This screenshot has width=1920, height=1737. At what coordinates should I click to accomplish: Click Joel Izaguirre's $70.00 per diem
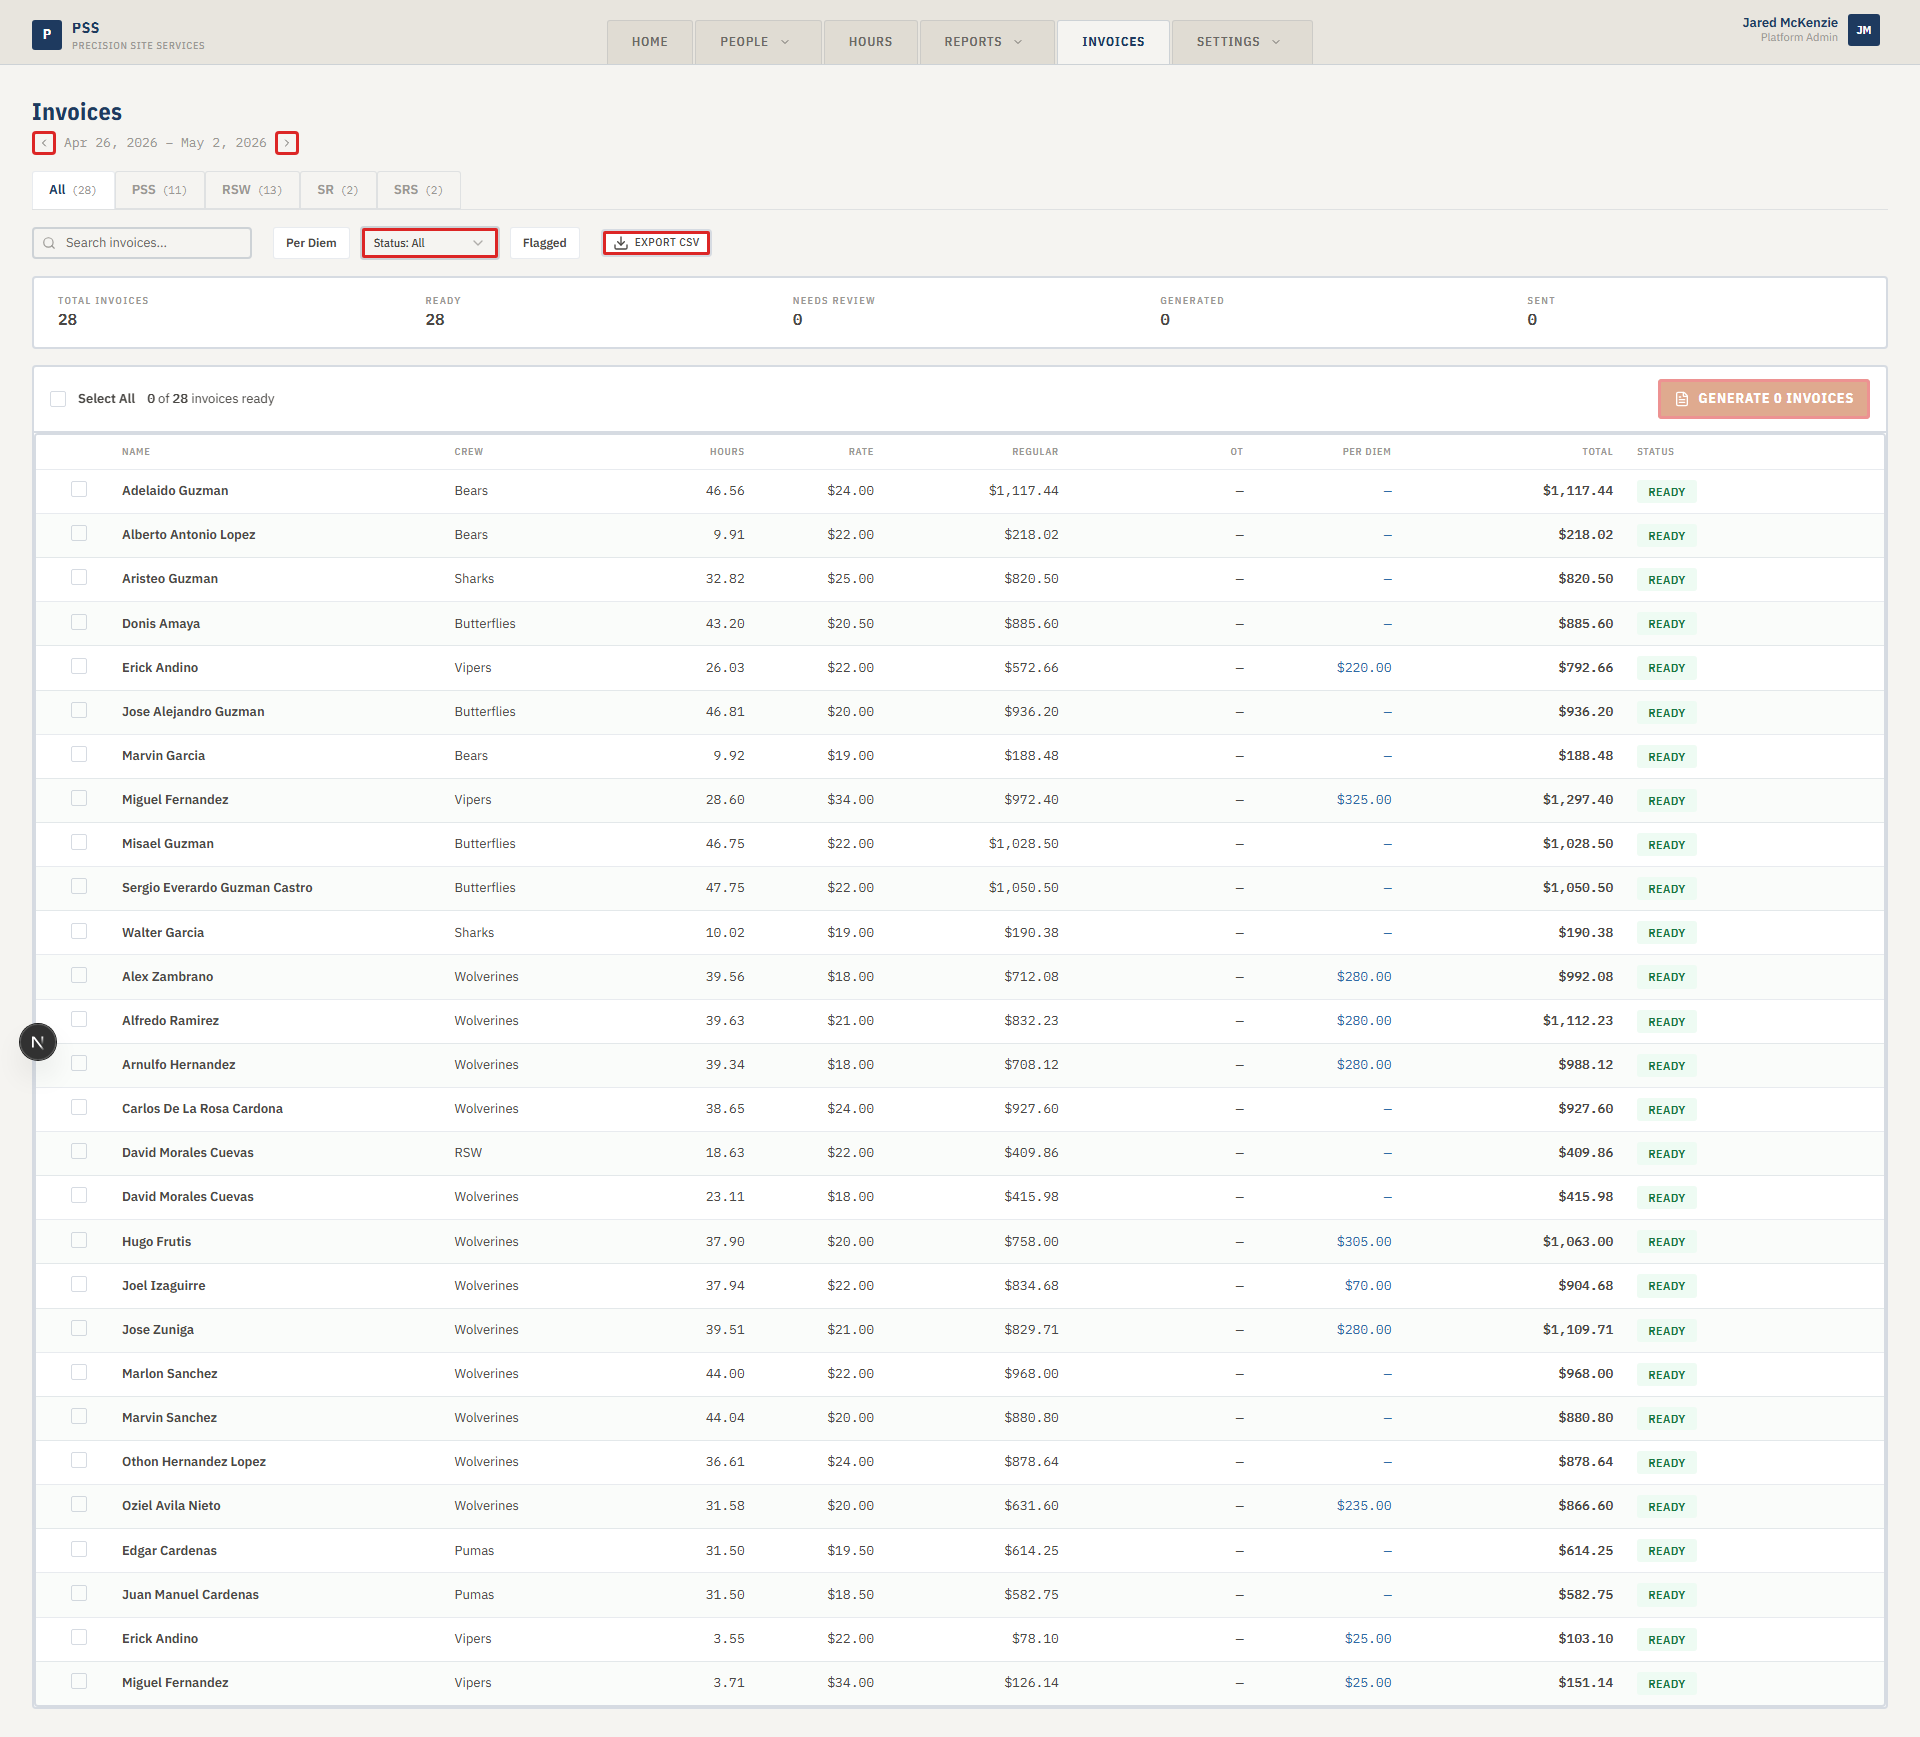(x=1368, y=1286)
